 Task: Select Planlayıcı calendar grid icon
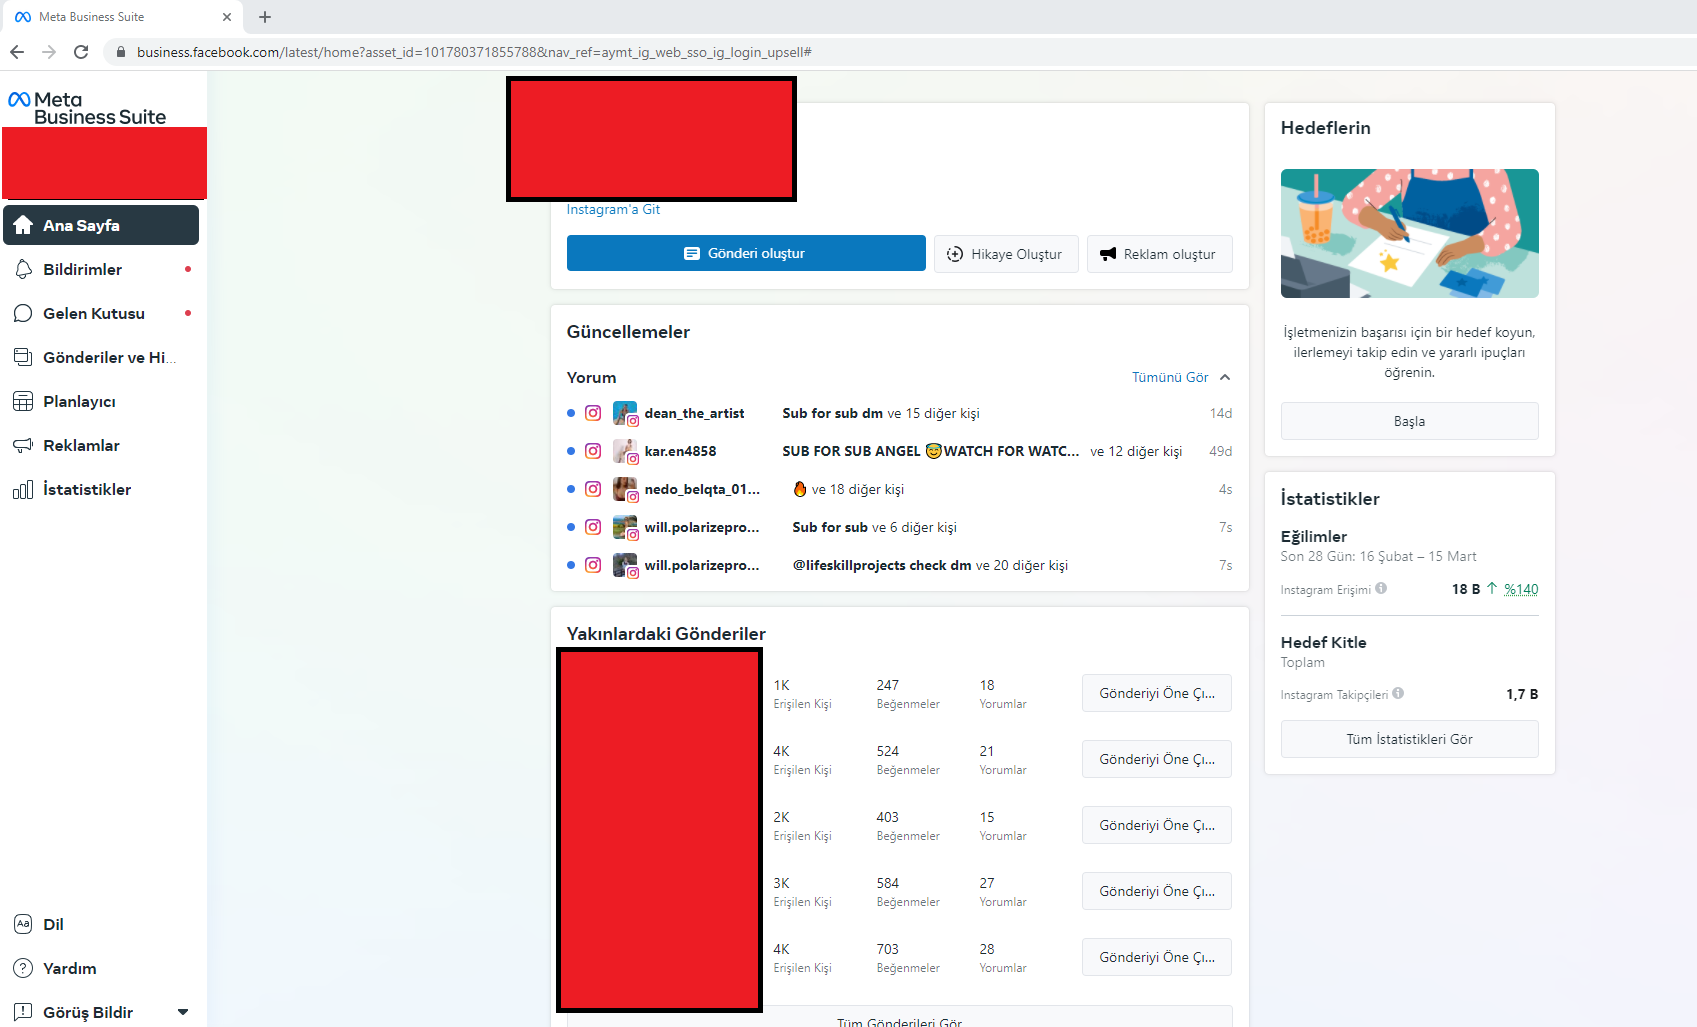(x=23, y=401)
